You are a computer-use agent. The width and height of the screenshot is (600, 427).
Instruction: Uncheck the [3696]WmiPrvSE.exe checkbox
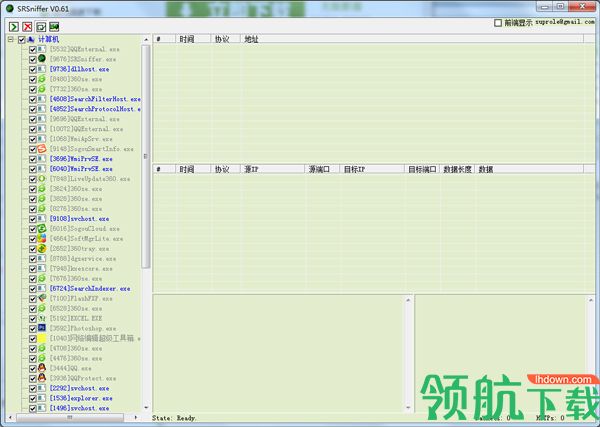(x=33, y=159)
